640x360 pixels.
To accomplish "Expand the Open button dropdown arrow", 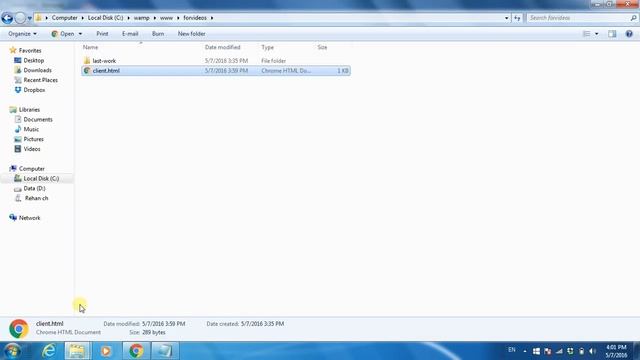I will pos(80,34).
